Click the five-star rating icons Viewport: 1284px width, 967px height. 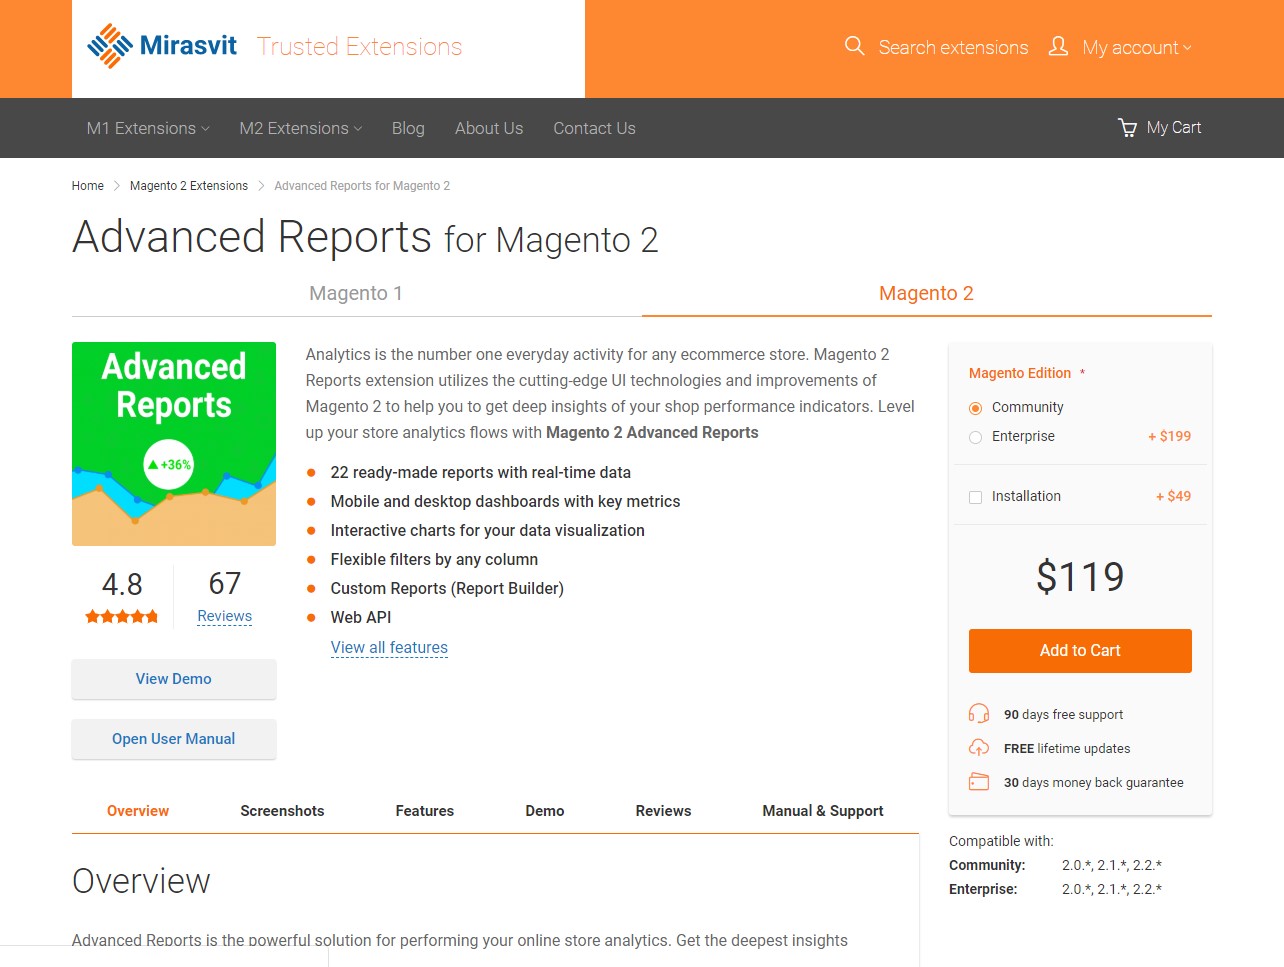(x=122, y=617)
